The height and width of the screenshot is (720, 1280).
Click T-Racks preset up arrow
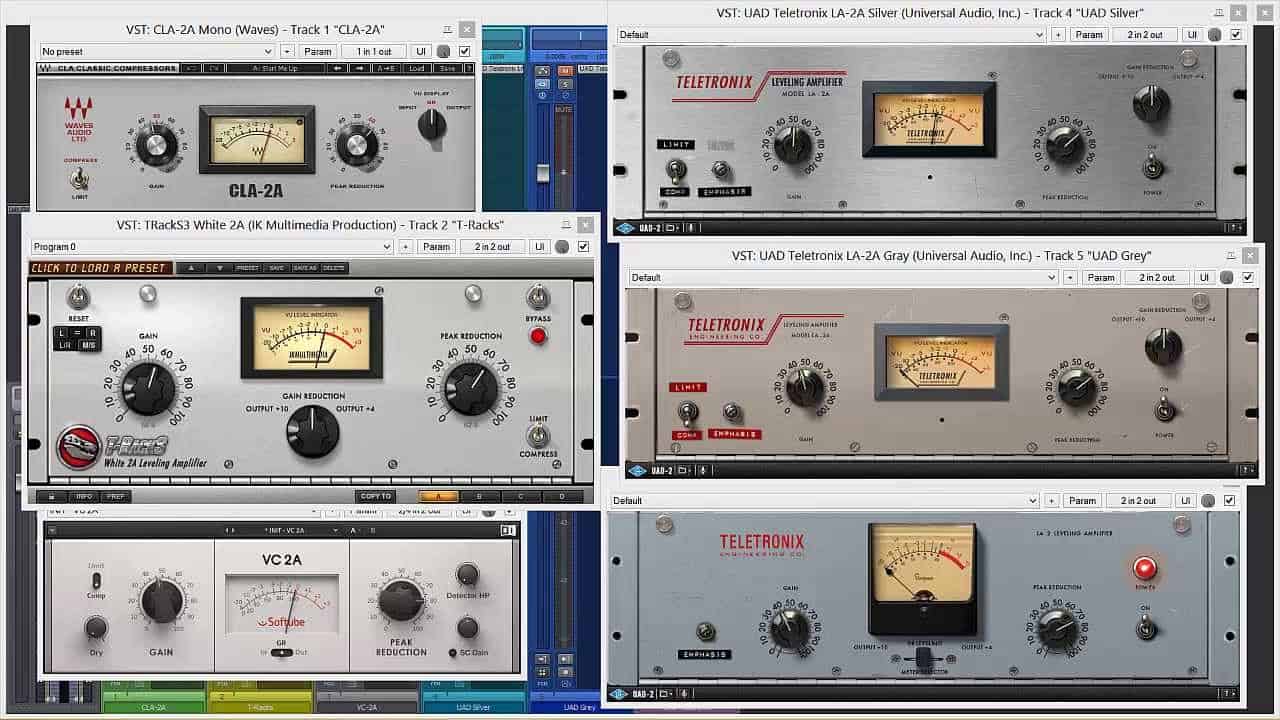pyautogui.click(x=191, y=268)
